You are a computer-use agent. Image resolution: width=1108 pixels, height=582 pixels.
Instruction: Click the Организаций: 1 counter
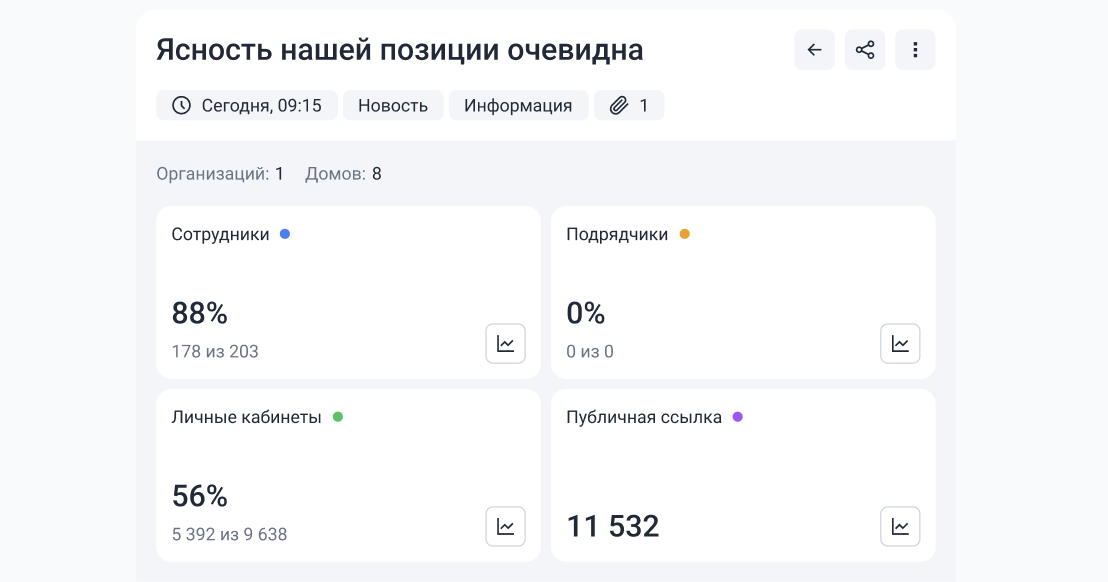tap(220, 174)
